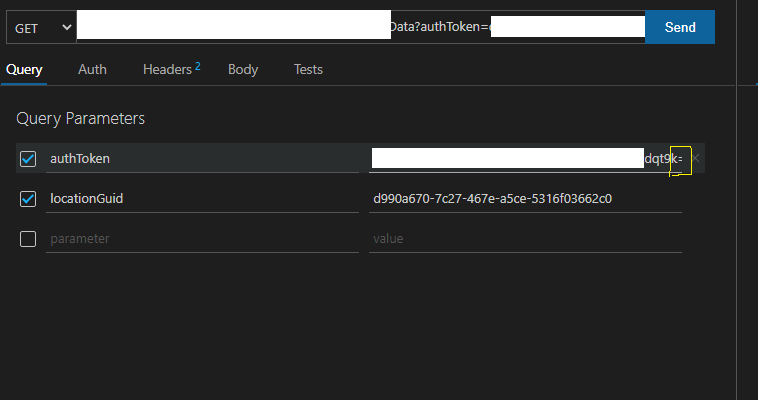Open the Tests tab
The height and width of the screenshot is (400, 758).
tap(308, 70)
